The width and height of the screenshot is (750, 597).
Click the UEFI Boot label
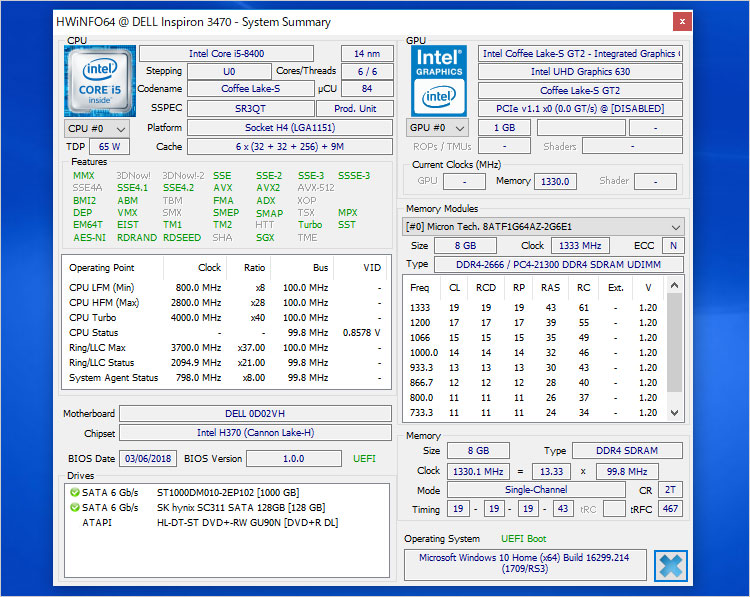(523, 539)
